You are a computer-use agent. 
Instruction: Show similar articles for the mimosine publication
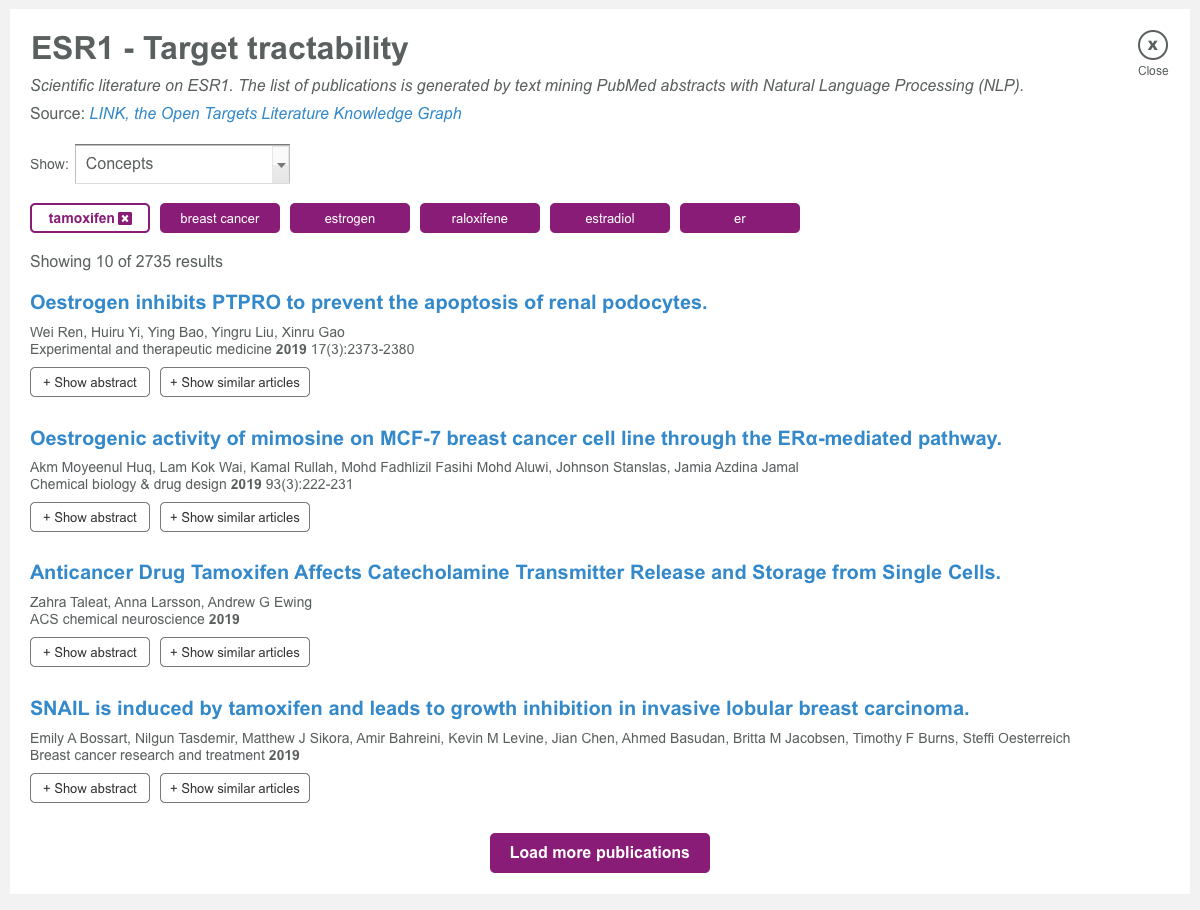coord(234,517)
